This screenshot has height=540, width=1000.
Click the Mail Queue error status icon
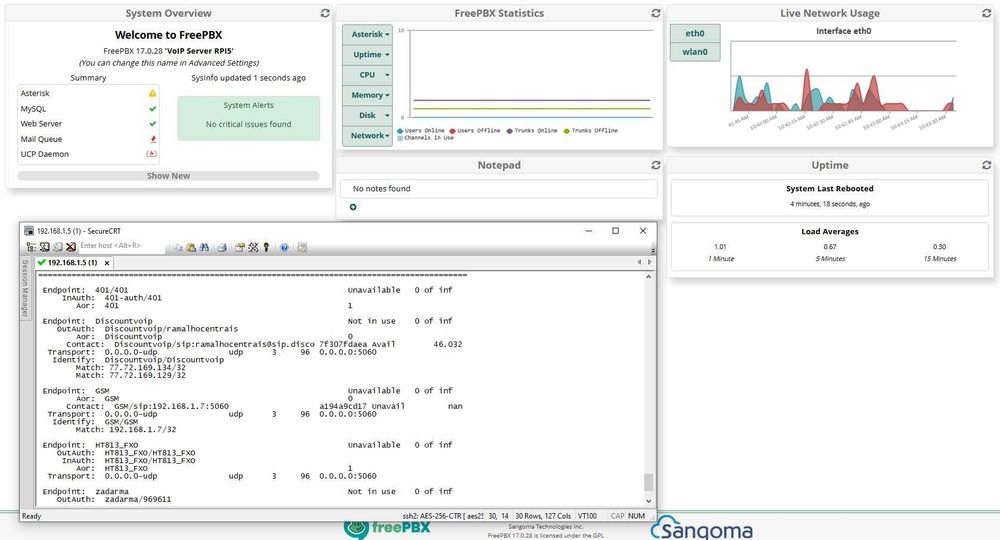tap(152, 139)
